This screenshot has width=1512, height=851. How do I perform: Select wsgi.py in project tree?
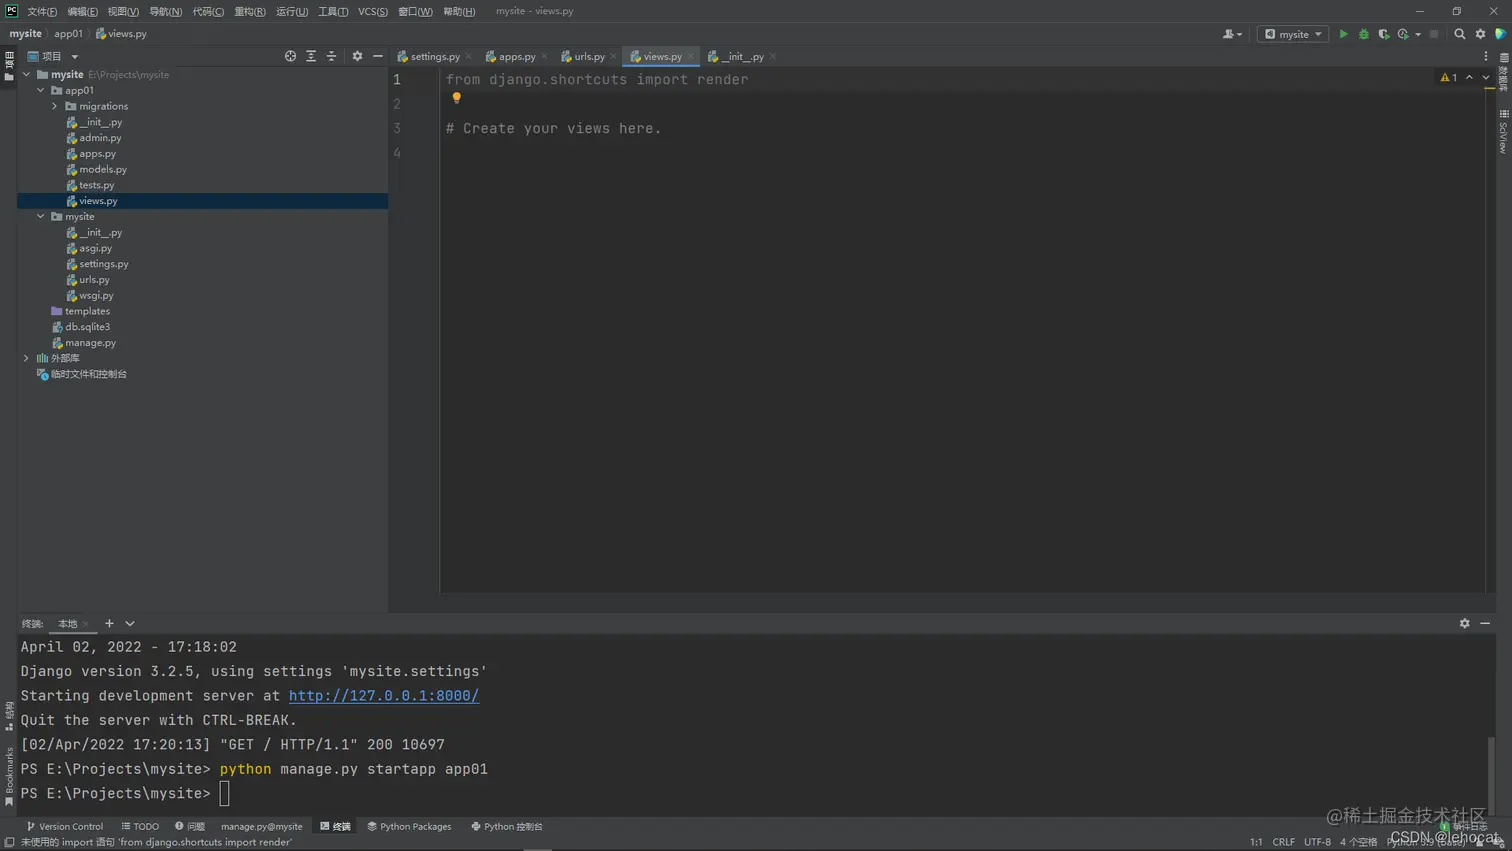96,295
